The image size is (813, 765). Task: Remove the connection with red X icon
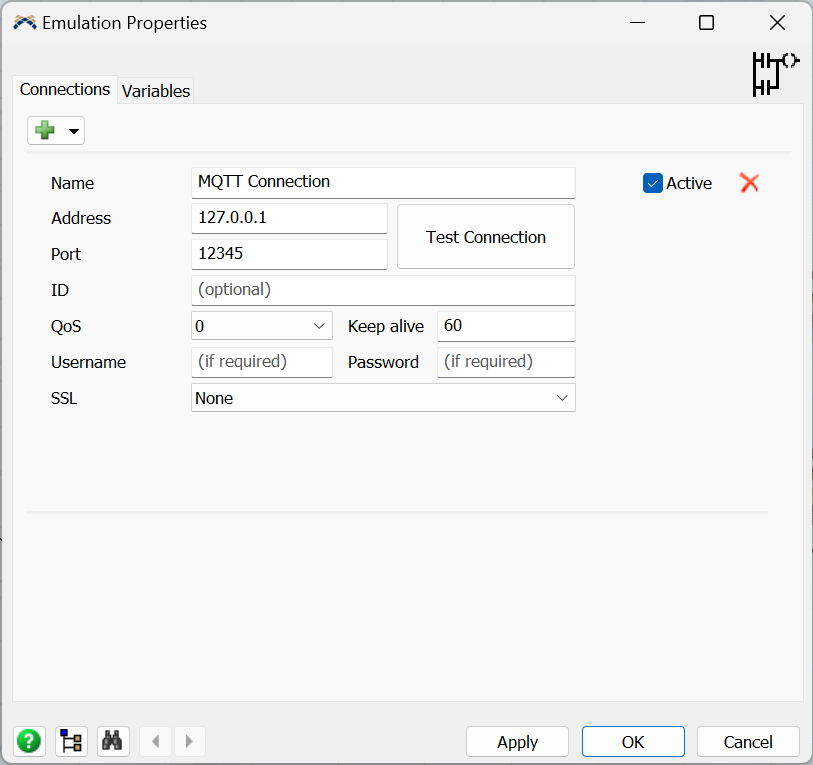click(x=749, y=182)
